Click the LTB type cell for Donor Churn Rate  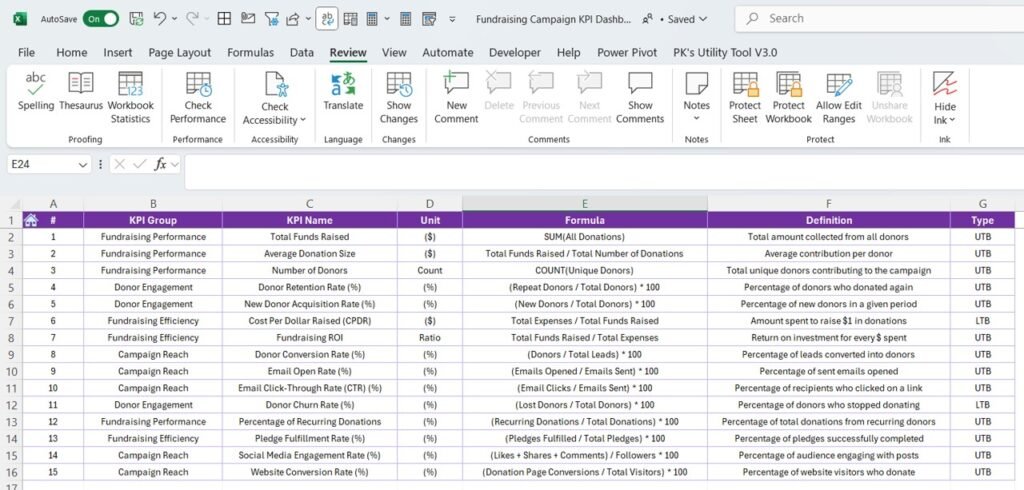(x=982, y=405)
